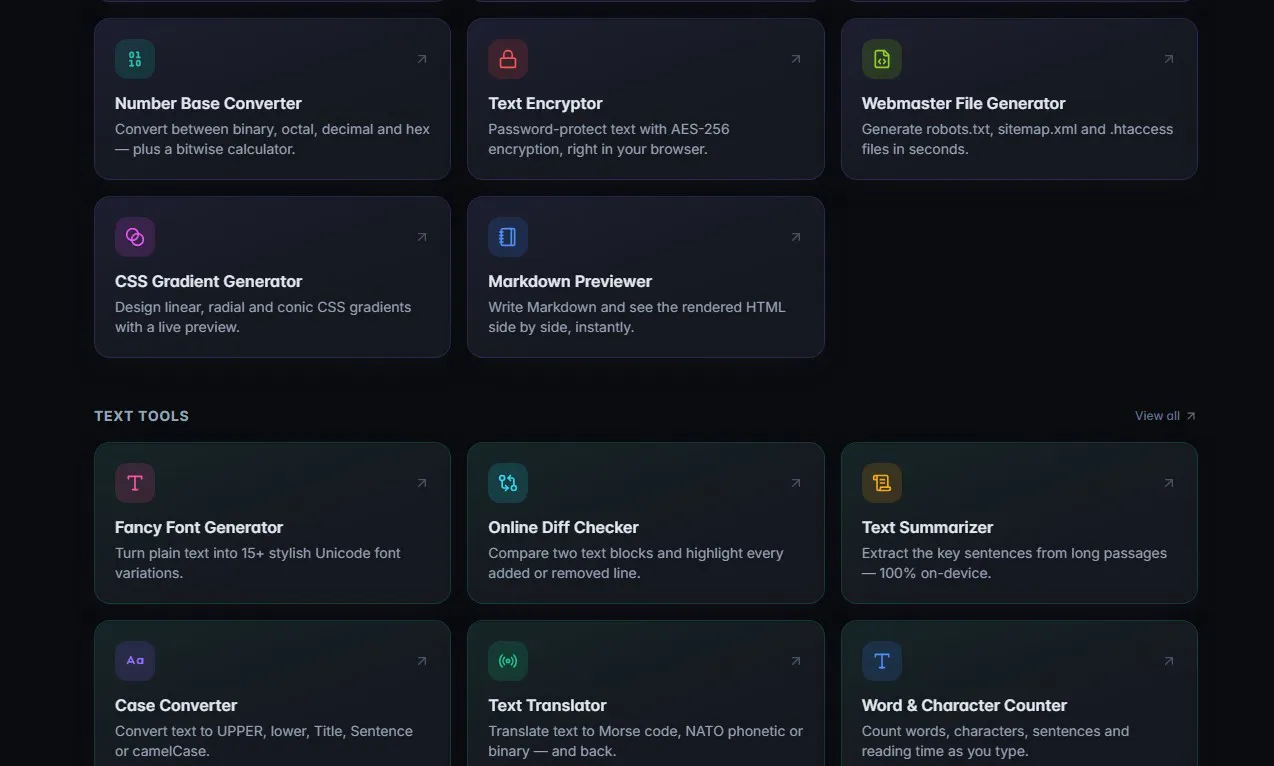Open the Online Diff Checker title
The image size is (1274, 766).
click(x=563, y=527)
